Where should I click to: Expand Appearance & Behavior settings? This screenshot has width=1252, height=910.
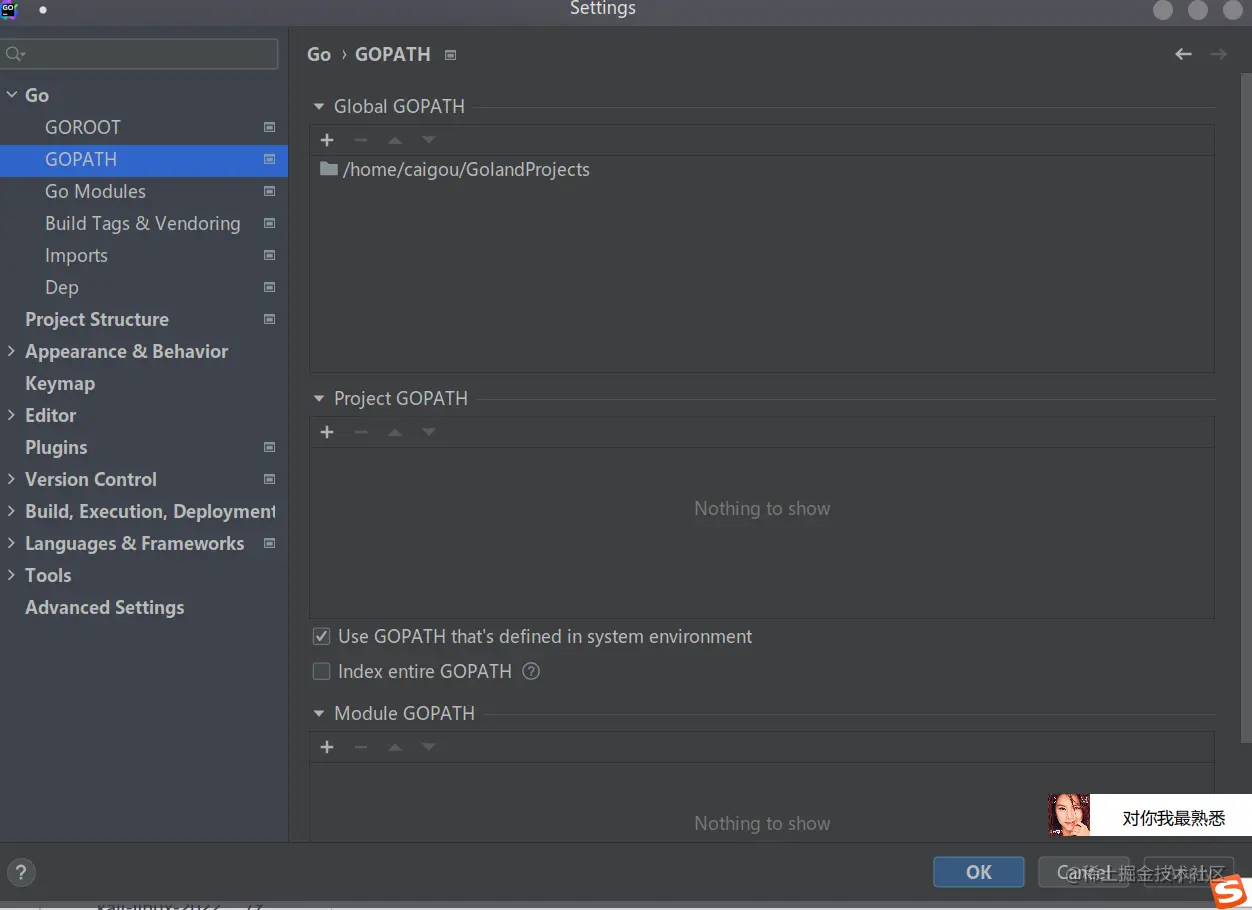click(x=12, y=351)
